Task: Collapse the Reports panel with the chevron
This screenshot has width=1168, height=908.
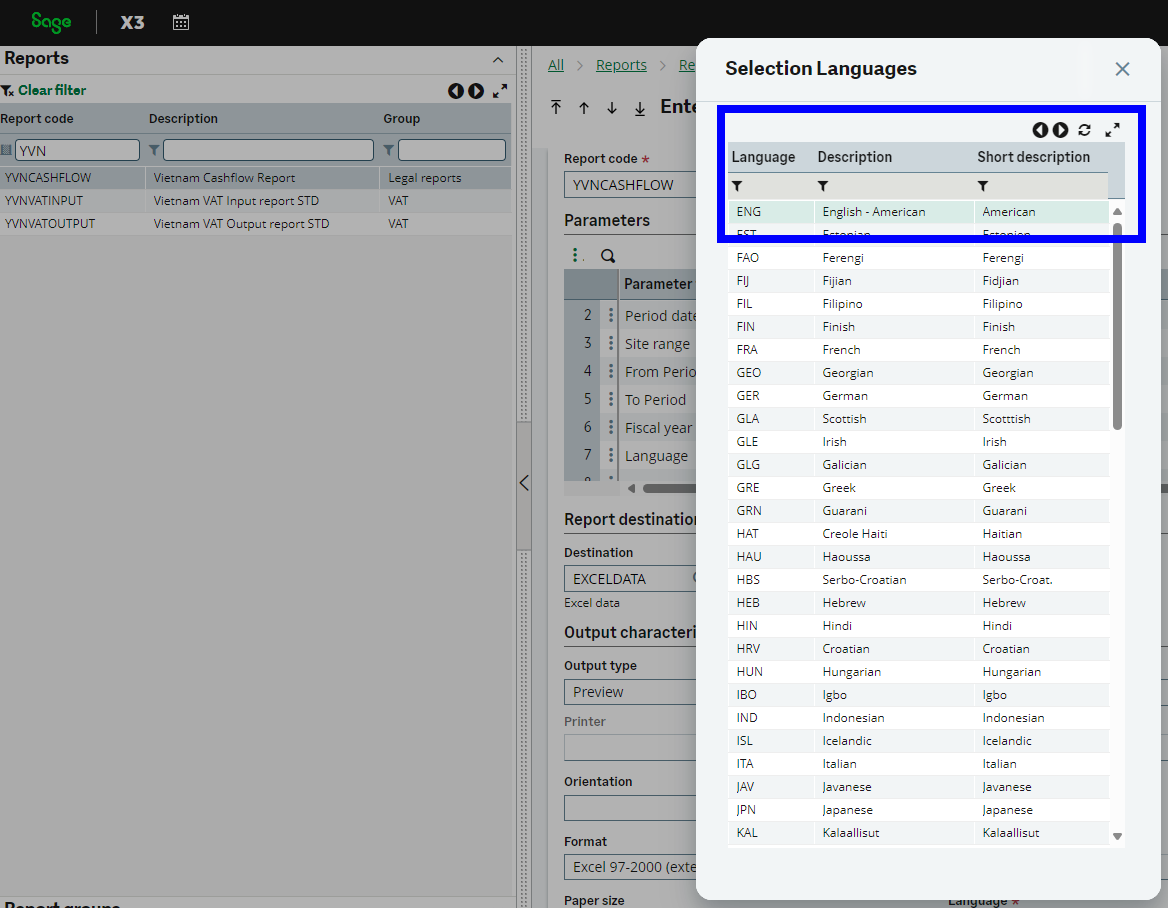Action: [498, 60]
